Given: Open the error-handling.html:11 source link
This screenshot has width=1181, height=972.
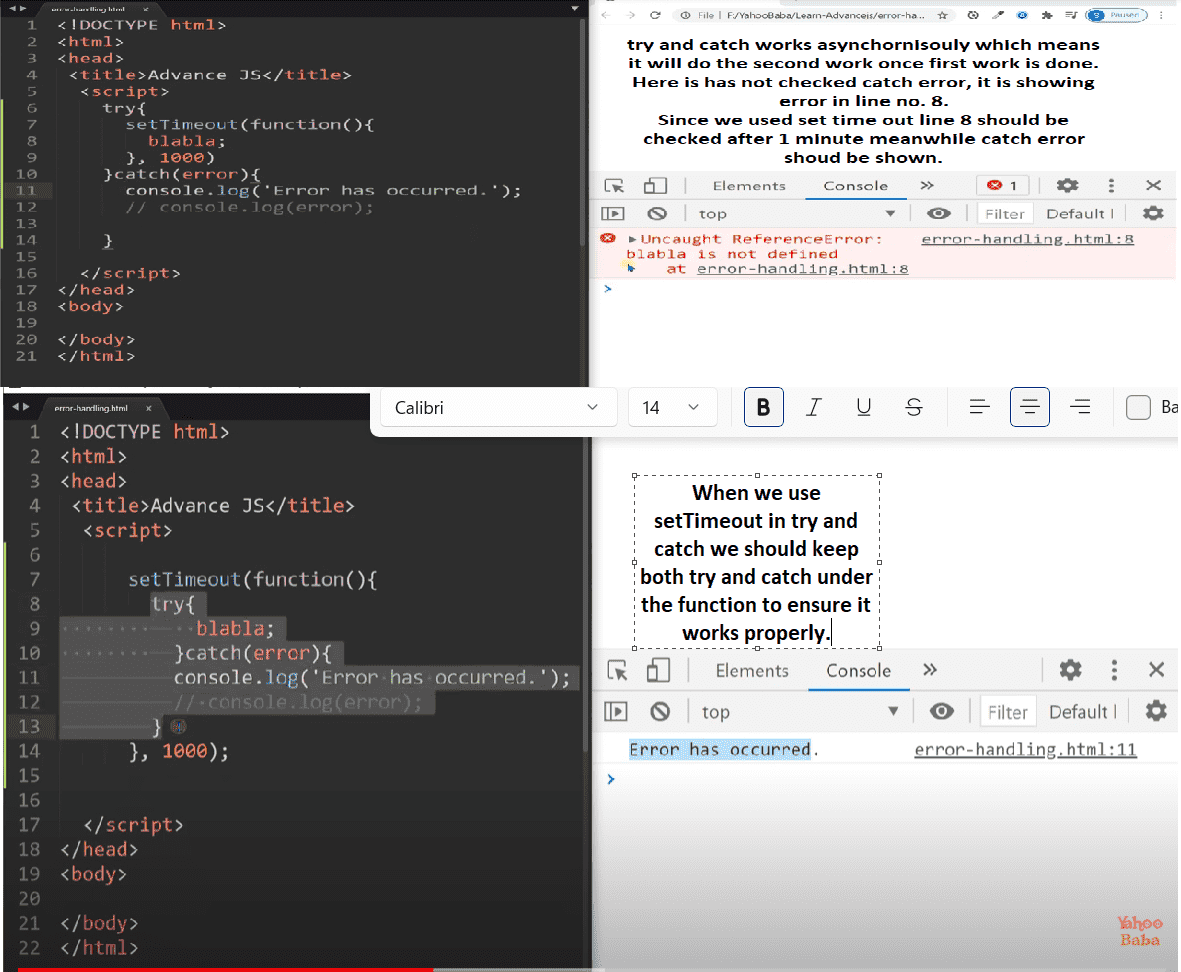Looking at the screenshot, I should point(1025,750).
